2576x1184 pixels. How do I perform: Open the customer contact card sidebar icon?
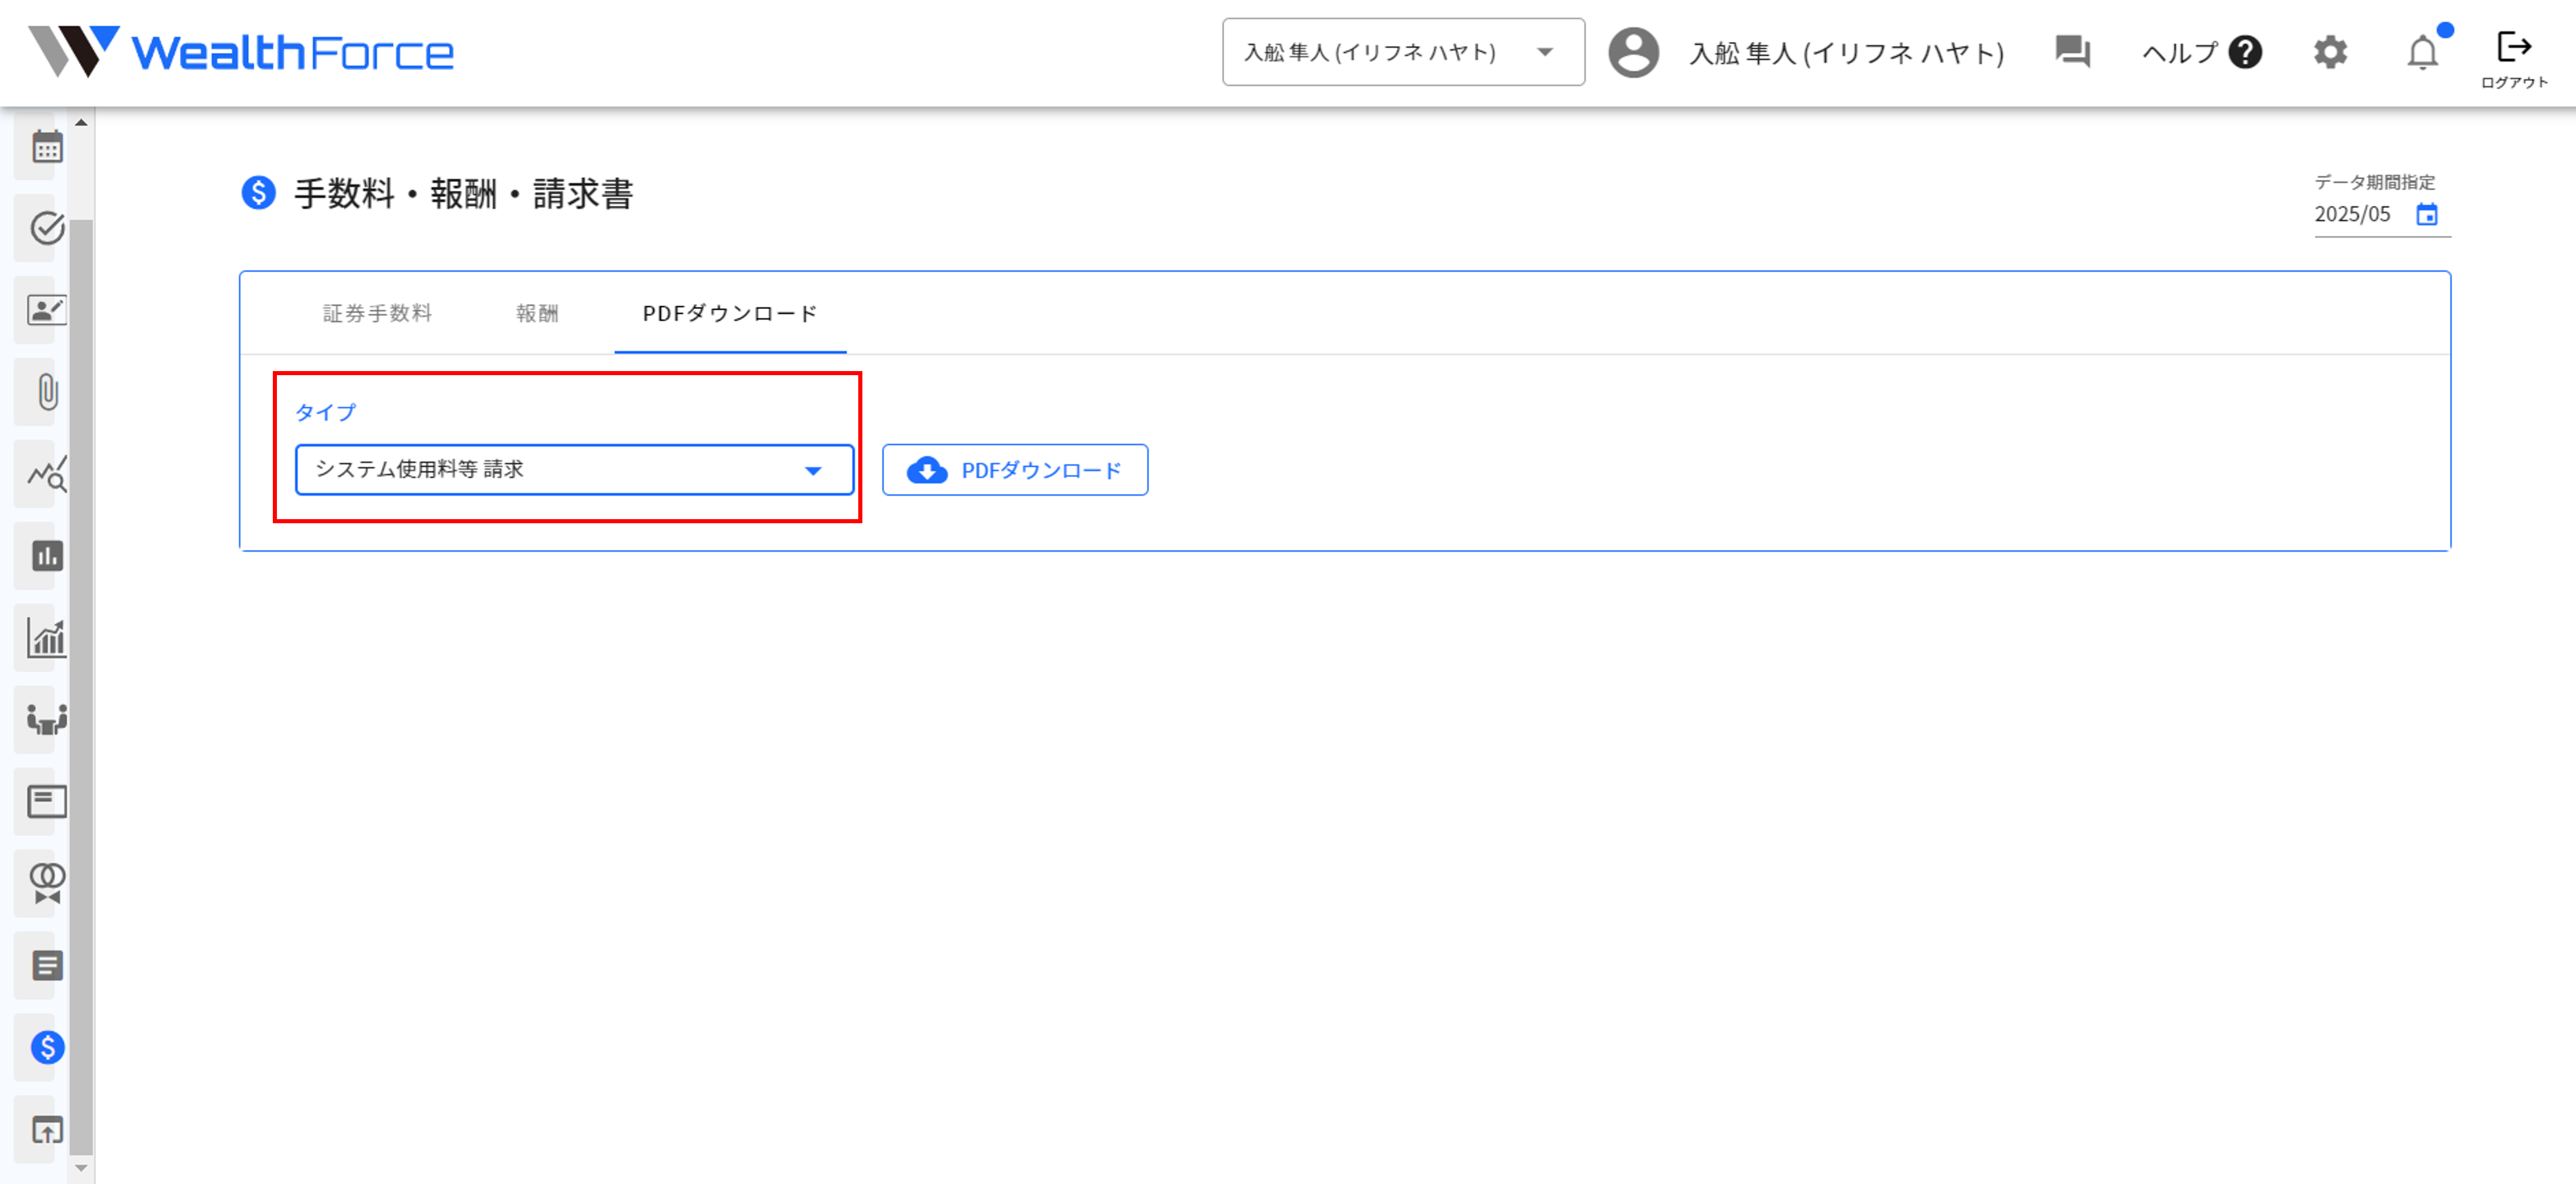pyautogui.click(x=46, y=310)
